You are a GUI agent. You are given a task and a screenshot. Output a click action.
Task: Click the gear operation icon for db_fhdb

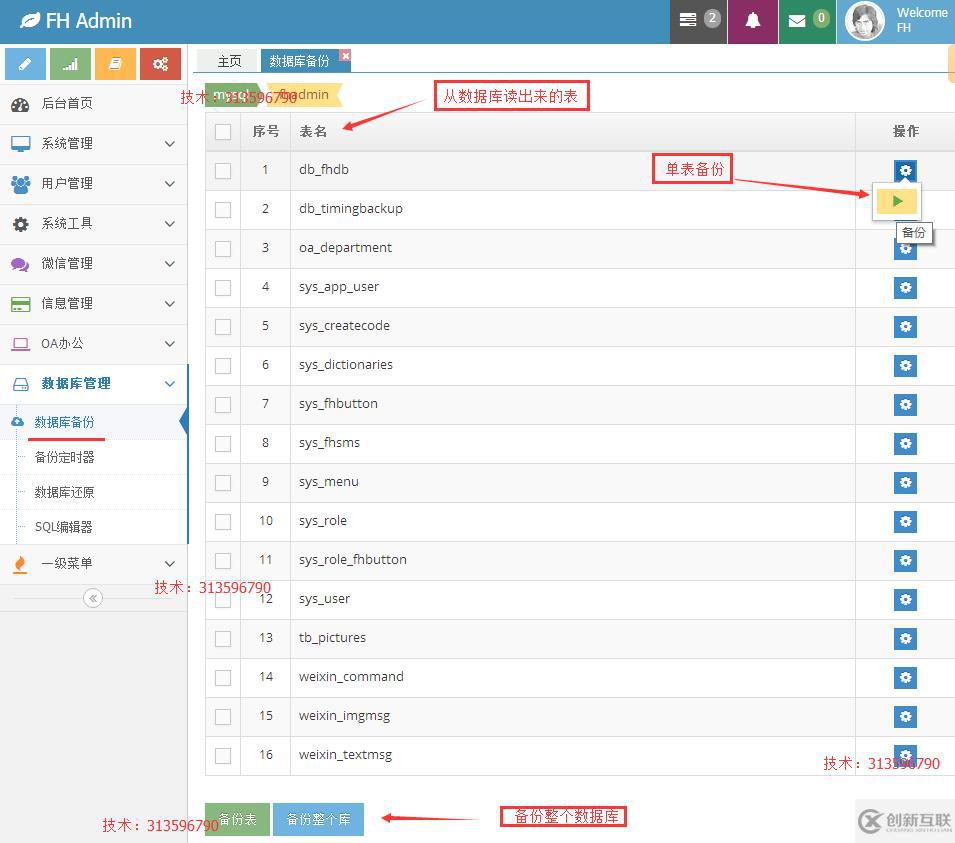point(905,170)
